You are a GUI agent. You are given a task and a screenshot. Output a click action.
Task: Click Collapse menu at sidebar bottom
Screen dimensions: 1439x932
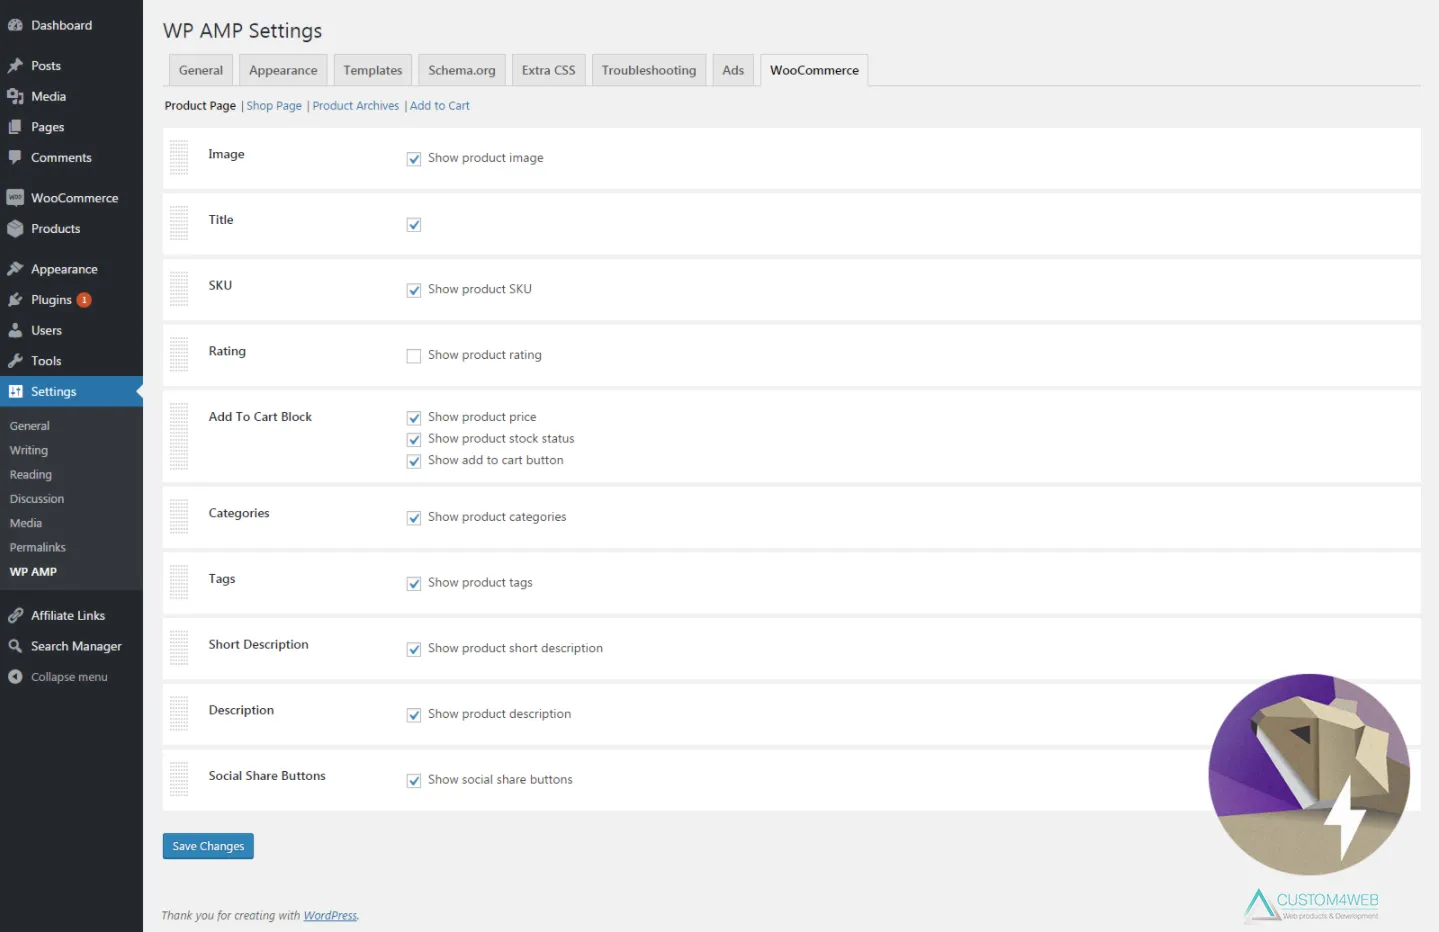click(66, 676)
